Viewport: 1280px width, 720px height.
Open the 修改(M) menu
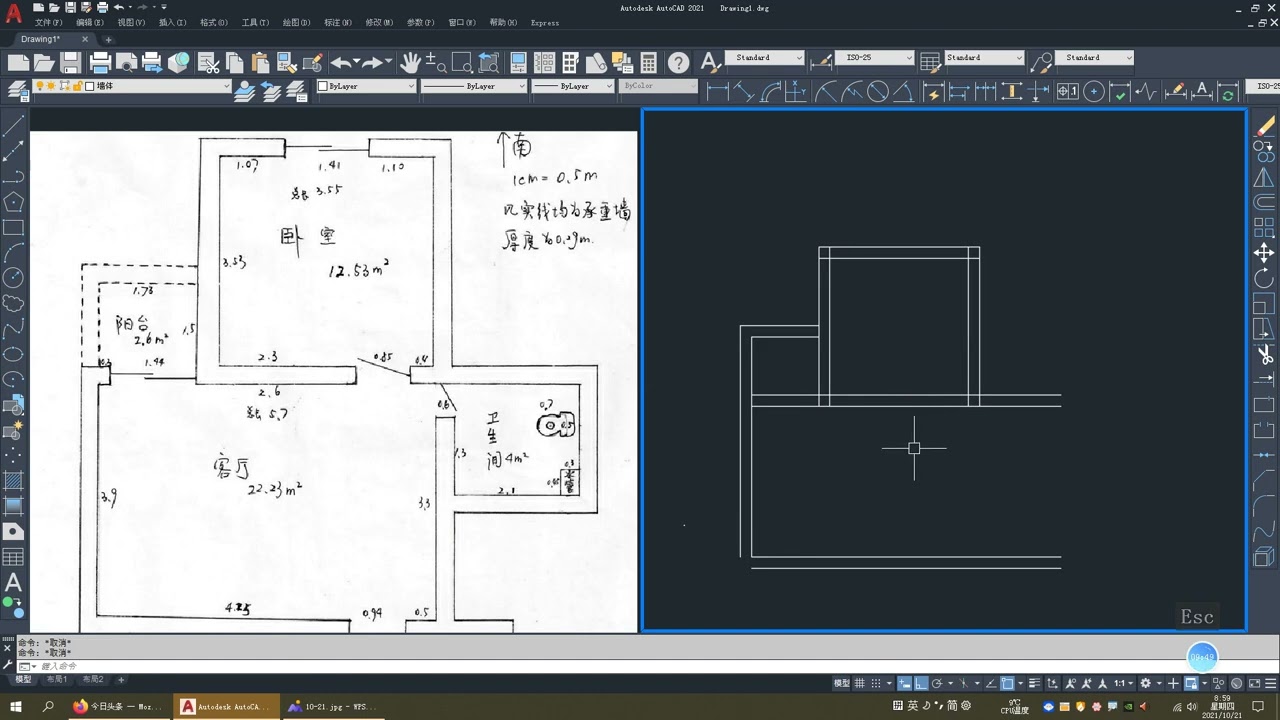pyautogui.click(x=379, y=22)
